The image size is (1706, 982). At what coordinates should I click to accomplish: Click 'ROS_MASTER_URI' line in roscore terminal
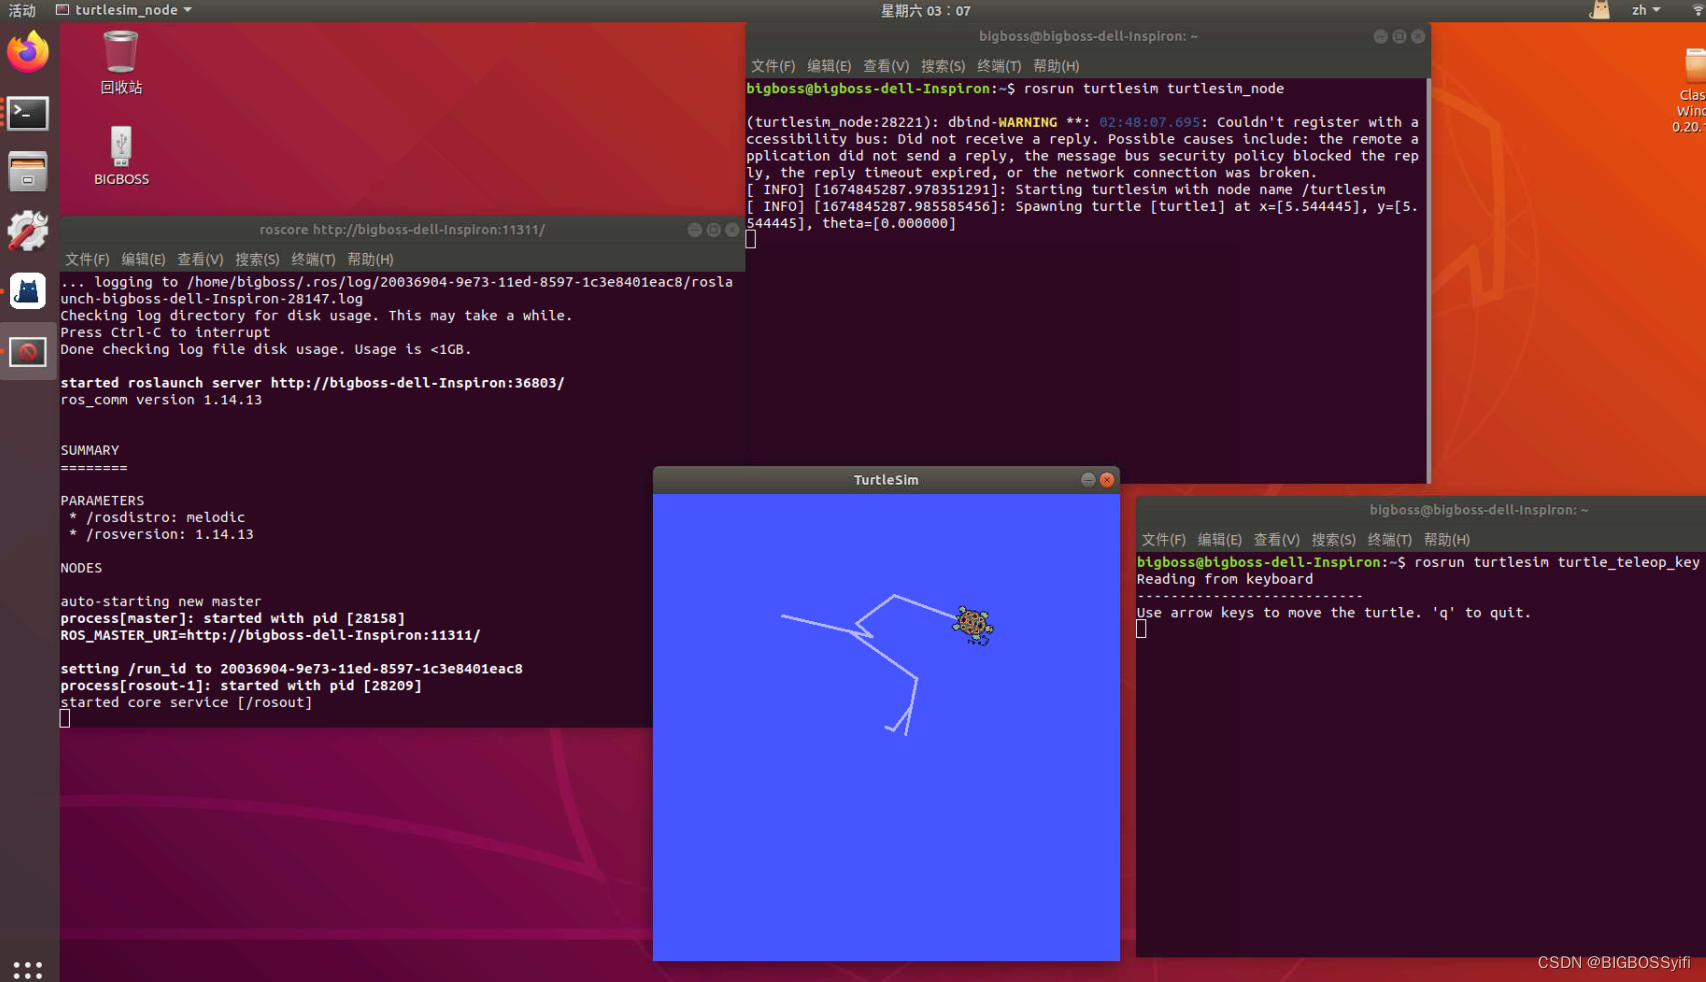[270, 635]
